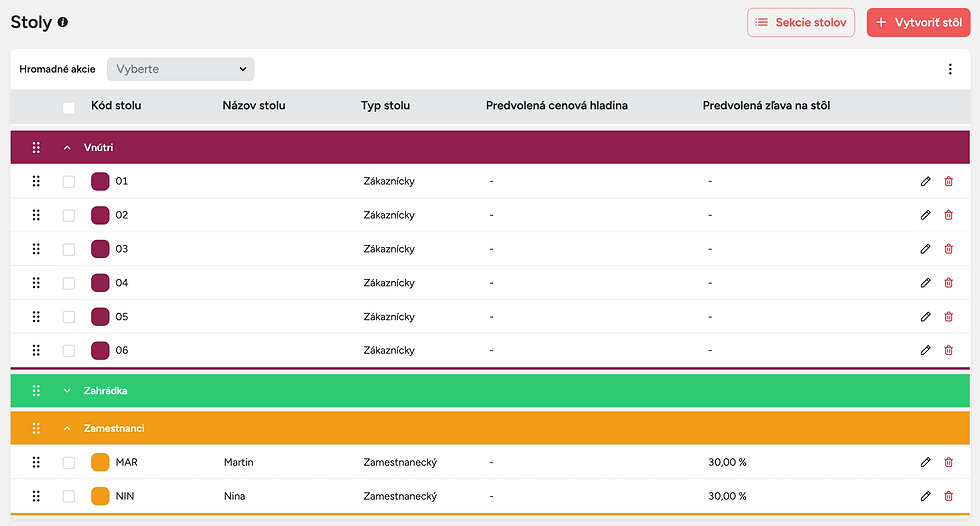Open the Sekcie stolov button

[x=801, y=22]
